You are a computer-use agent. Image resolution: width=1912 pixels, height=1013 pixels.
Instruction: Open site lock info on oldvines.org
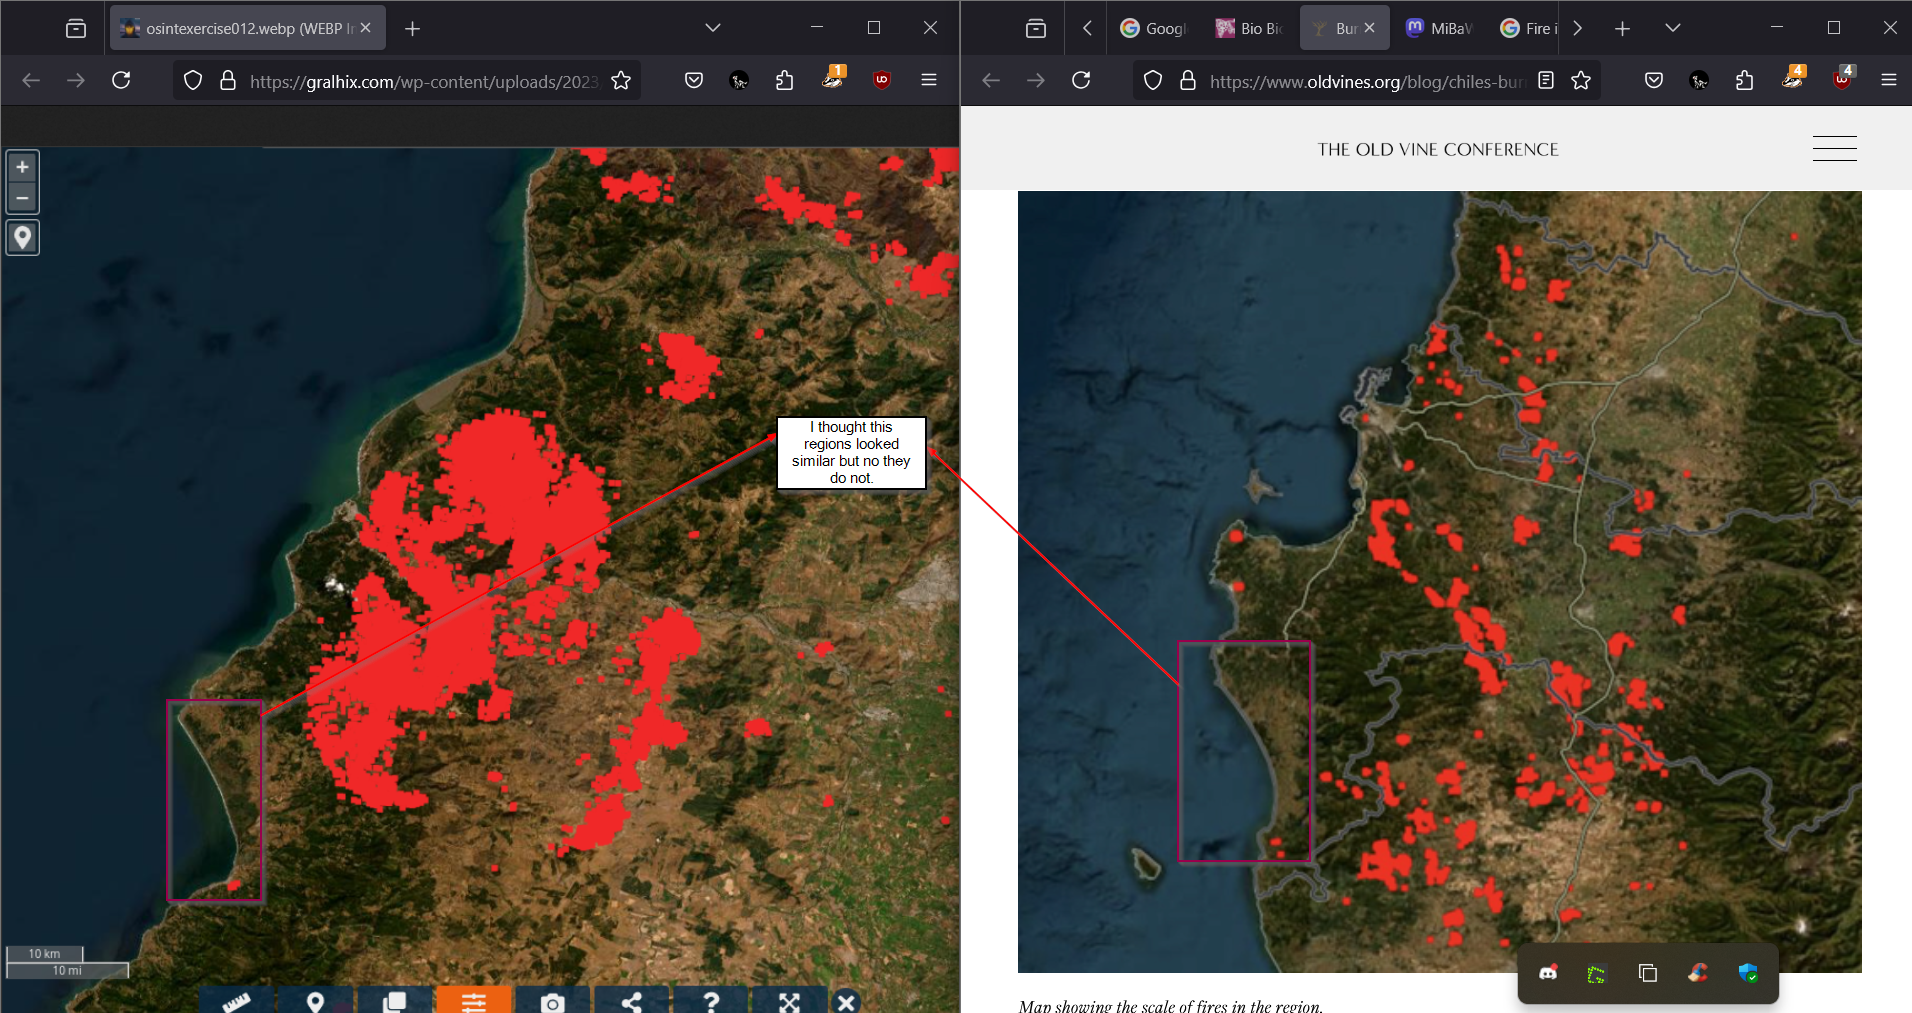tap(1188, 80)
